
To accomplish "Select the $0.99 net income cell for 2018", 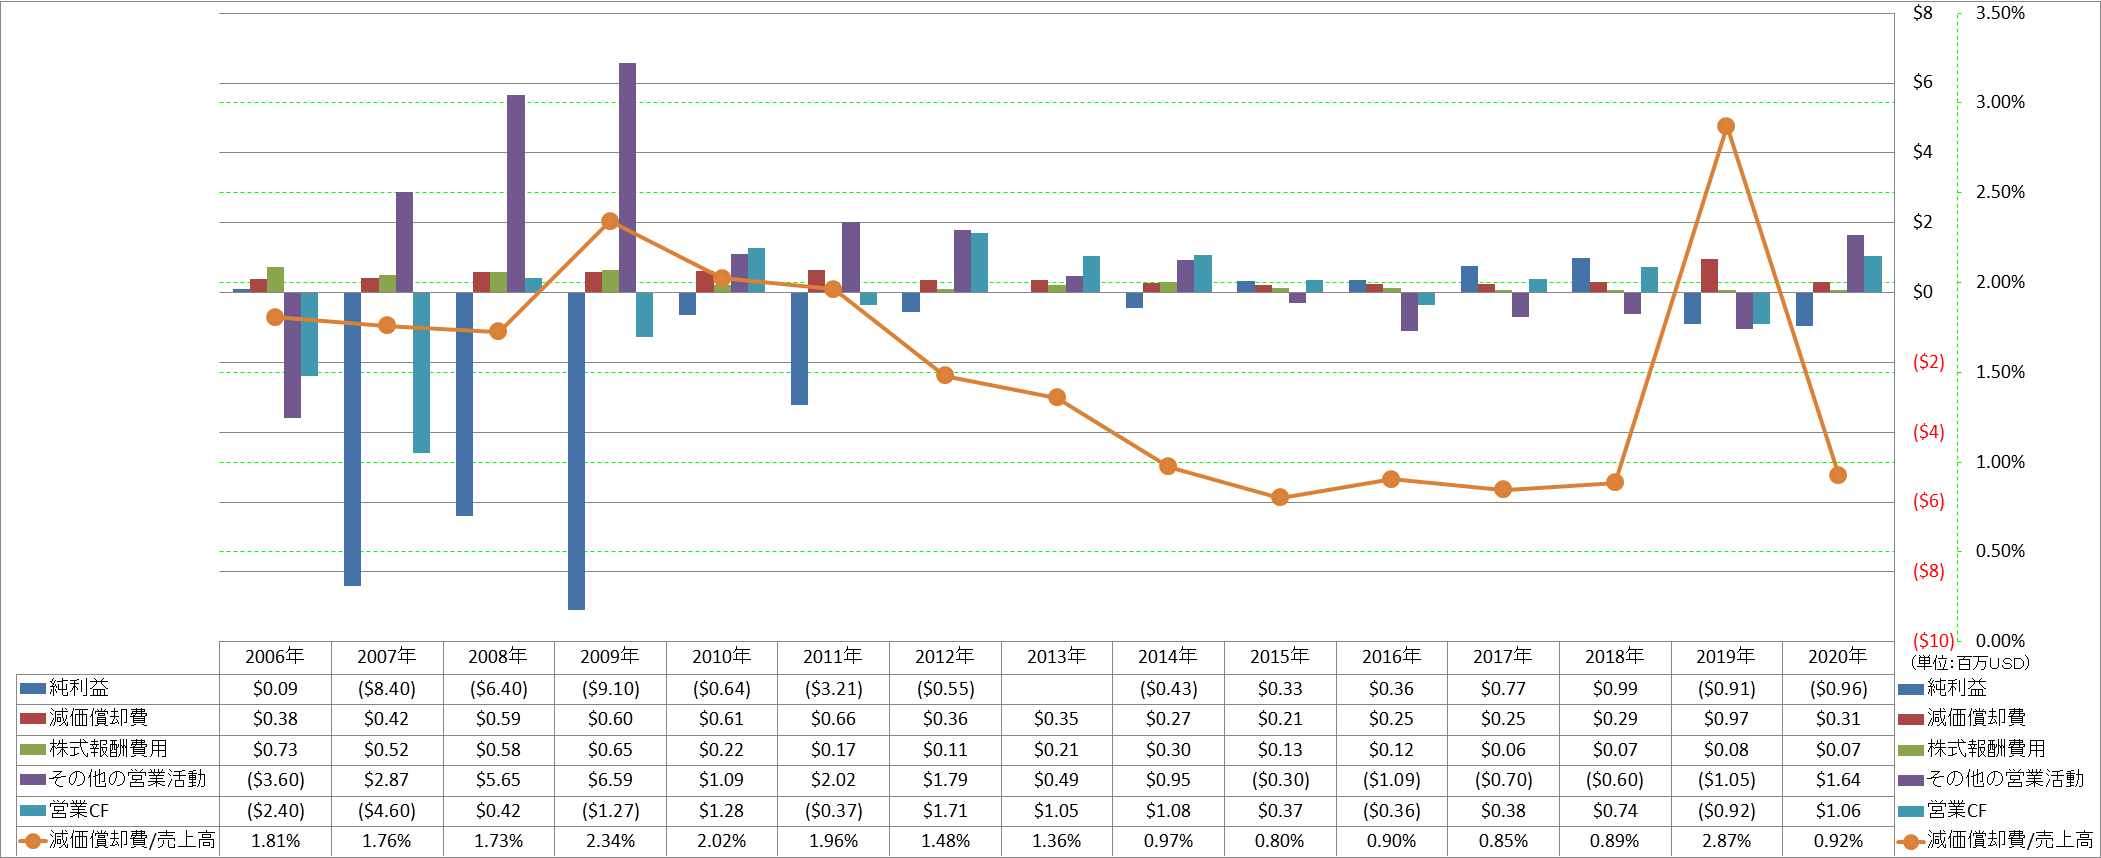I will 1614,689.
